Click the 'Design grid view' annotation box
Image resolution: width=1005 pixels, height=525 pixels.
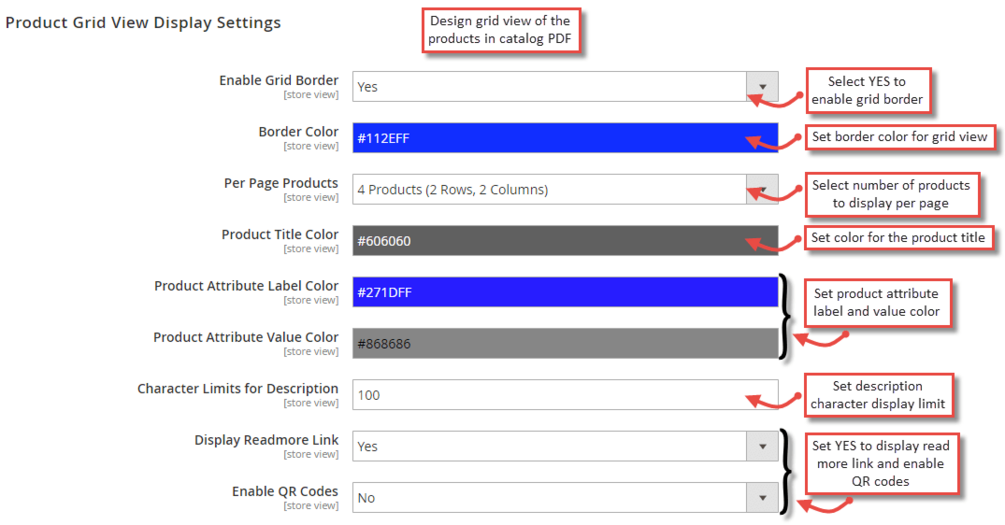[x=500, y=30]
